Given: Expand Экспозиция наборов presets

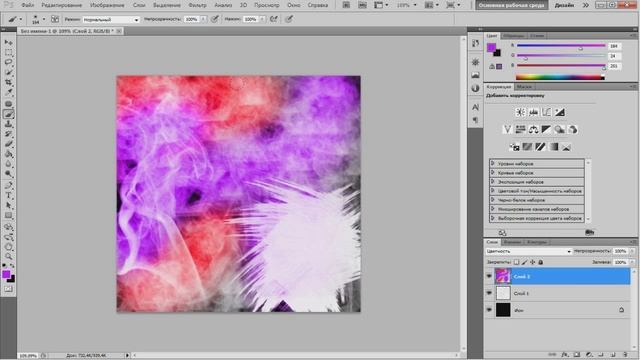Looking at the screenshot, I should [492, 182].
